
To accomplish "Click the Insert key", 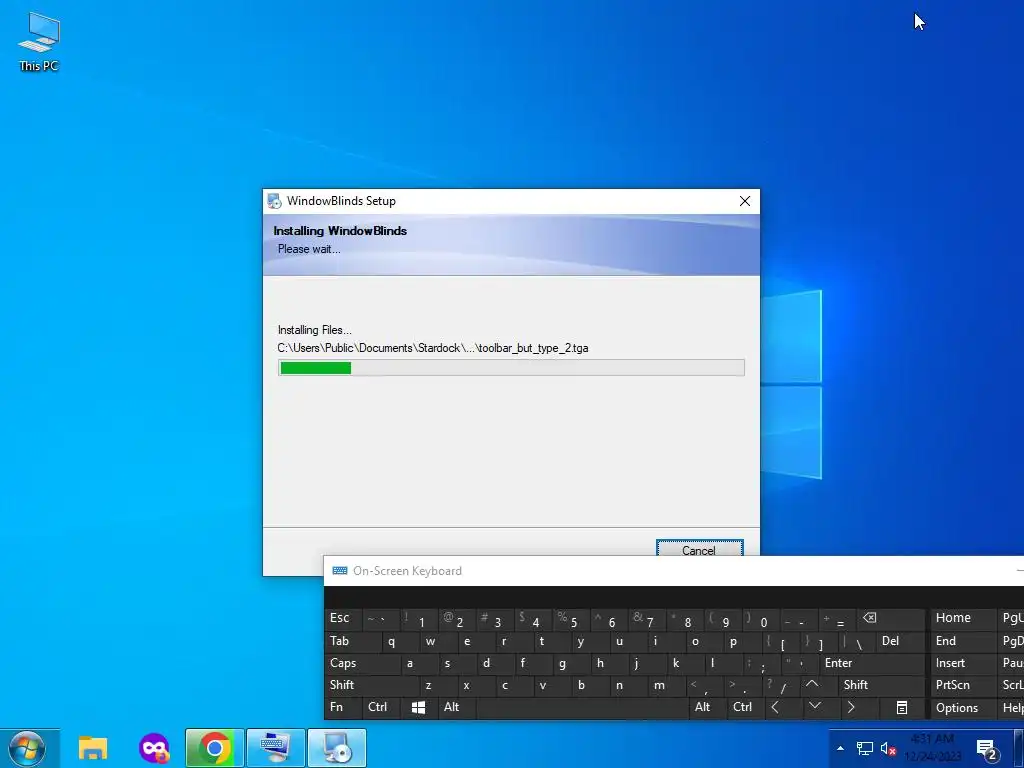I will tap(963, 664).
